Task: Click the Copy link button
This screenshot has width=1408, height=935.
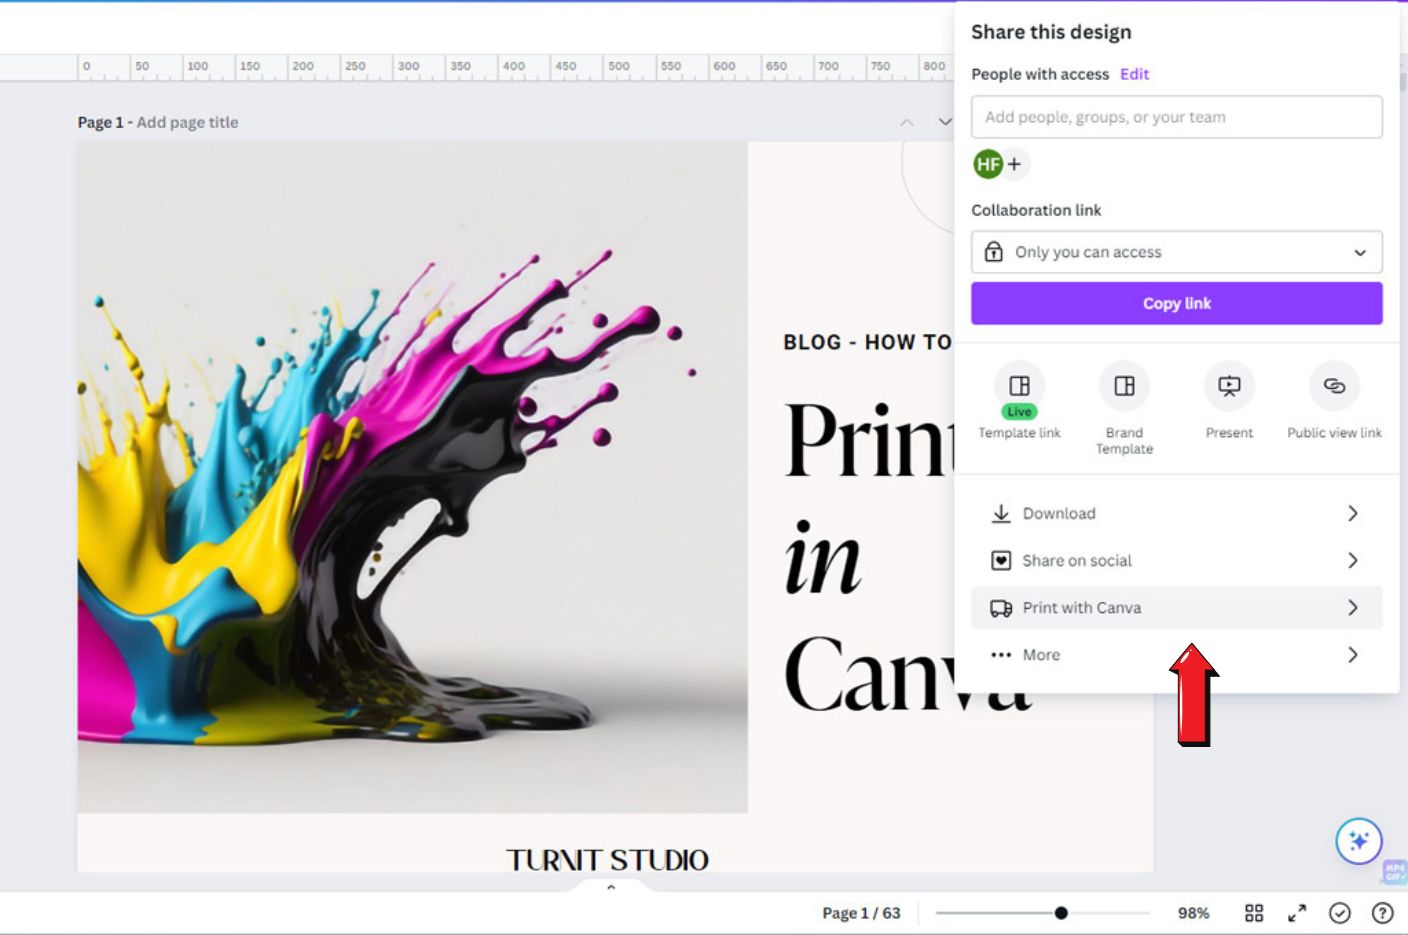Action: pyautogui.click(x=1176, y=303)
